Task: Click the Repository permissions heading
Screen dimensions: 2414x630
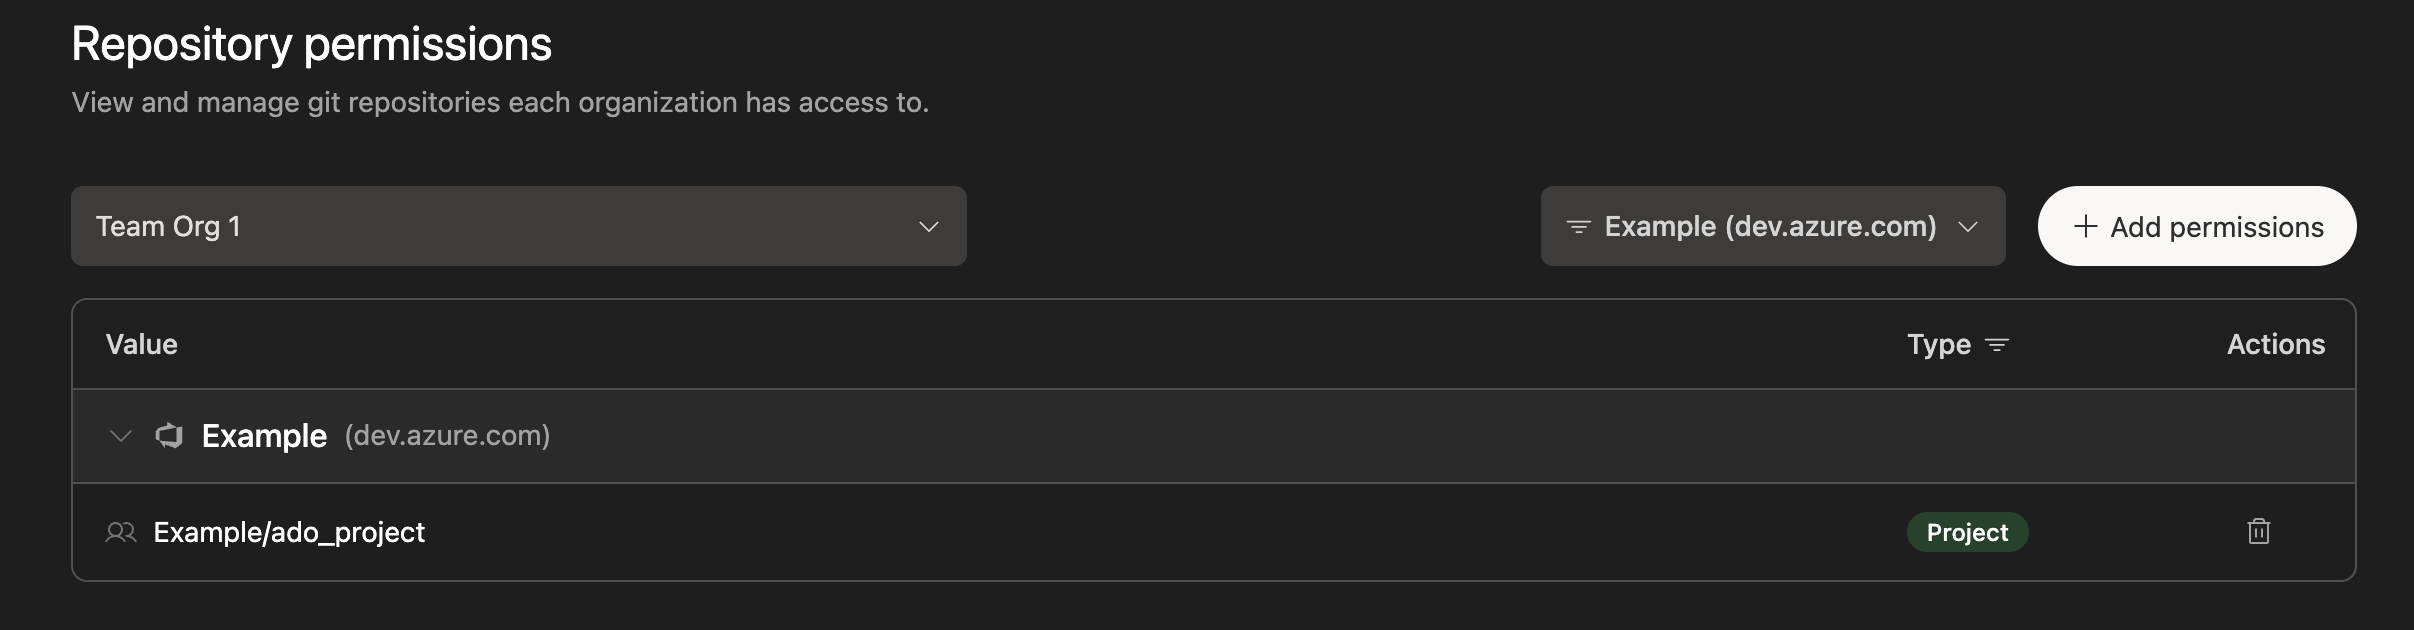Action: pyautogui.click(x=311, y=42)
